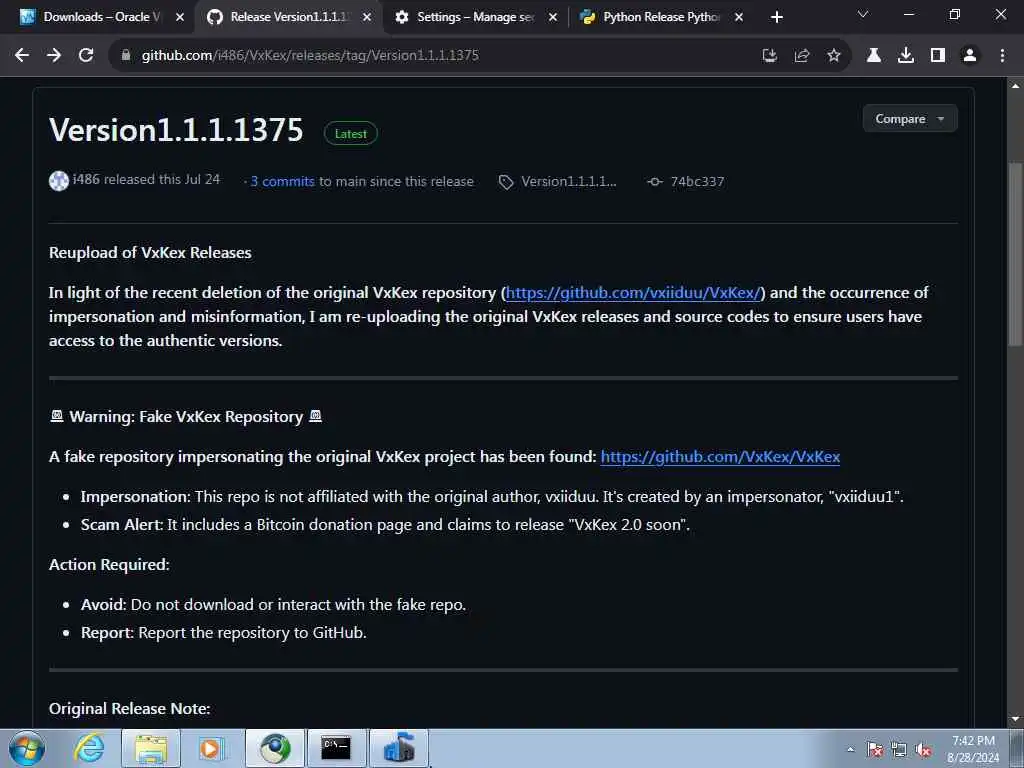Share this page from the address bar
Image resolution: width=1024 pixels, height=768 pixels.
pos(802,56)
